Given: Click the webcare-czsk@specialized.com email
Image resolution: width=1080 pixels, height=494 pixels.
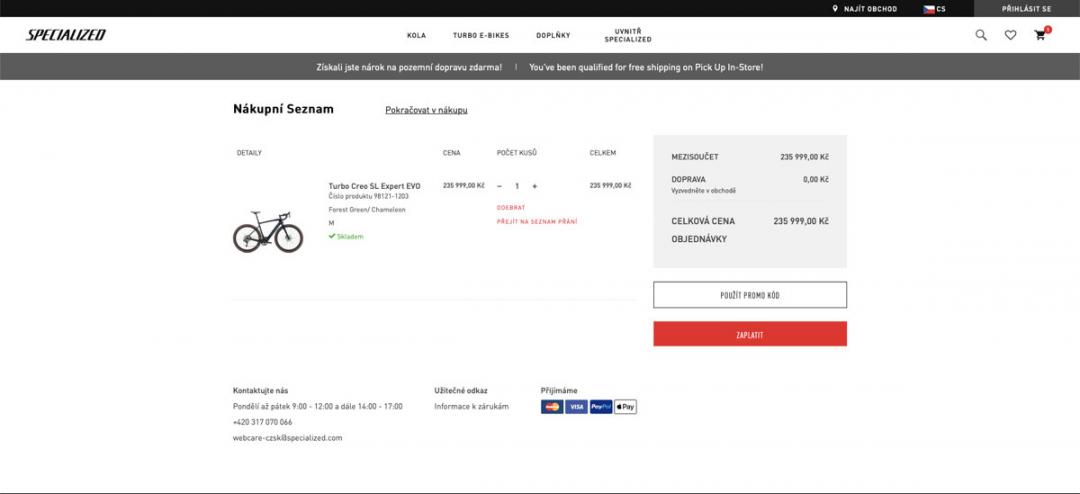Looking at the screenshot, I should click(287, 438).
